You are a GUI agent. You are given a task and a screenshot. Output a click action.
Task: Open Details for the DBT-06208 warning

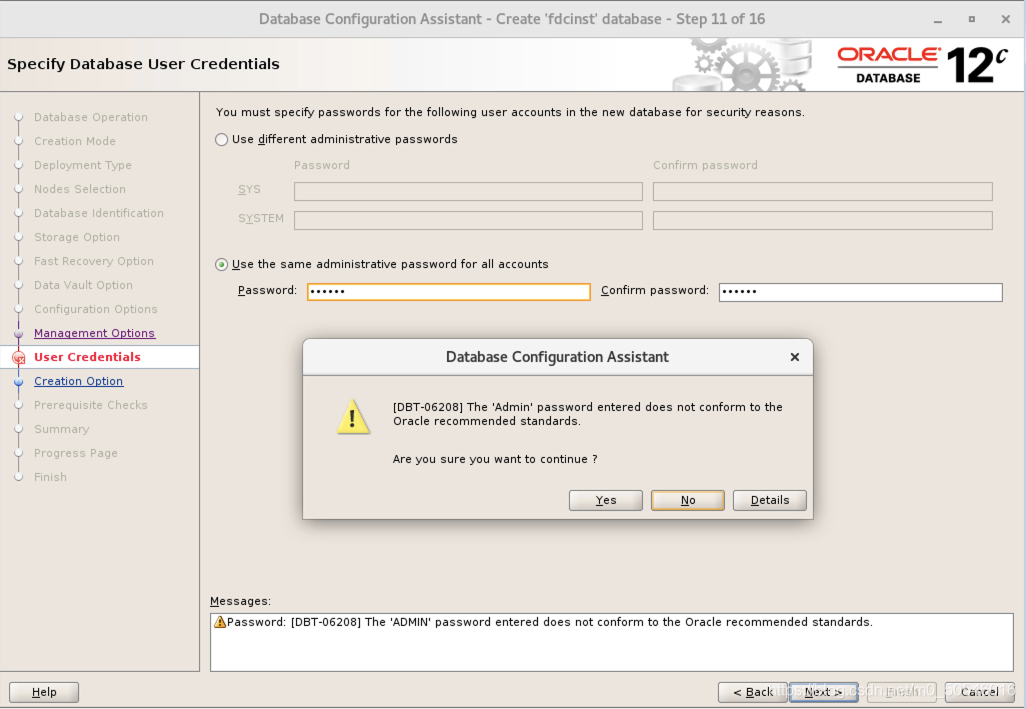pyautogui.click(x=770, y=500)
